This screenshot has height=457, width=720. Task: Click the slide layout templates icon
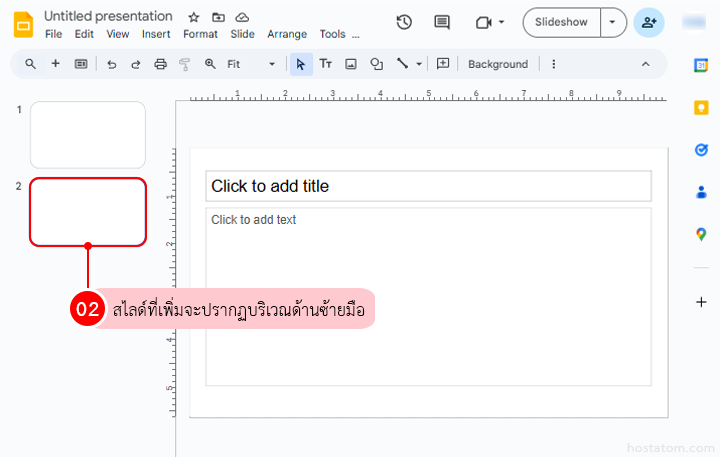(x=81, y=64)
